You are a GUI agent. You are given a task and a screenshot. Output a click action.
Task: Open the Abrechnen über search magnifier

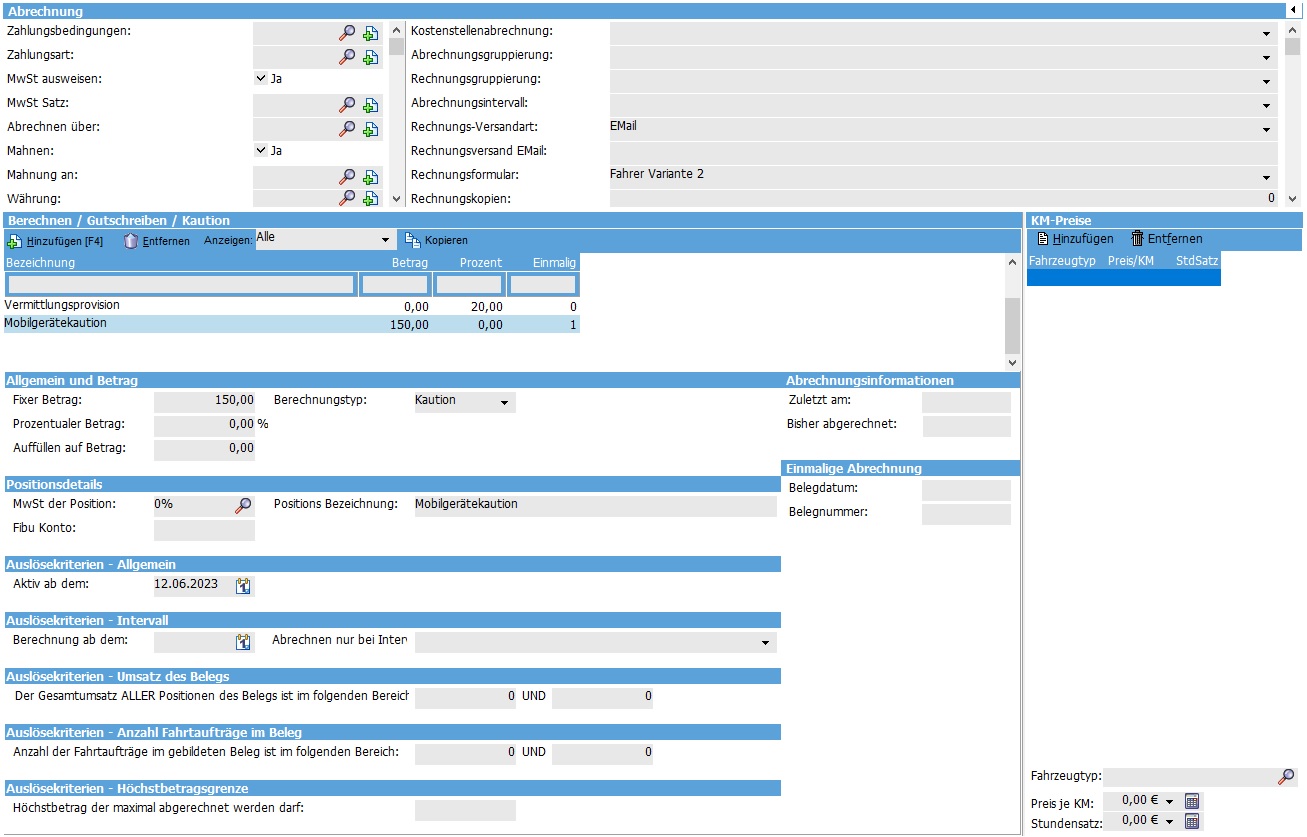pyautogui.click(x=347, y=129)
